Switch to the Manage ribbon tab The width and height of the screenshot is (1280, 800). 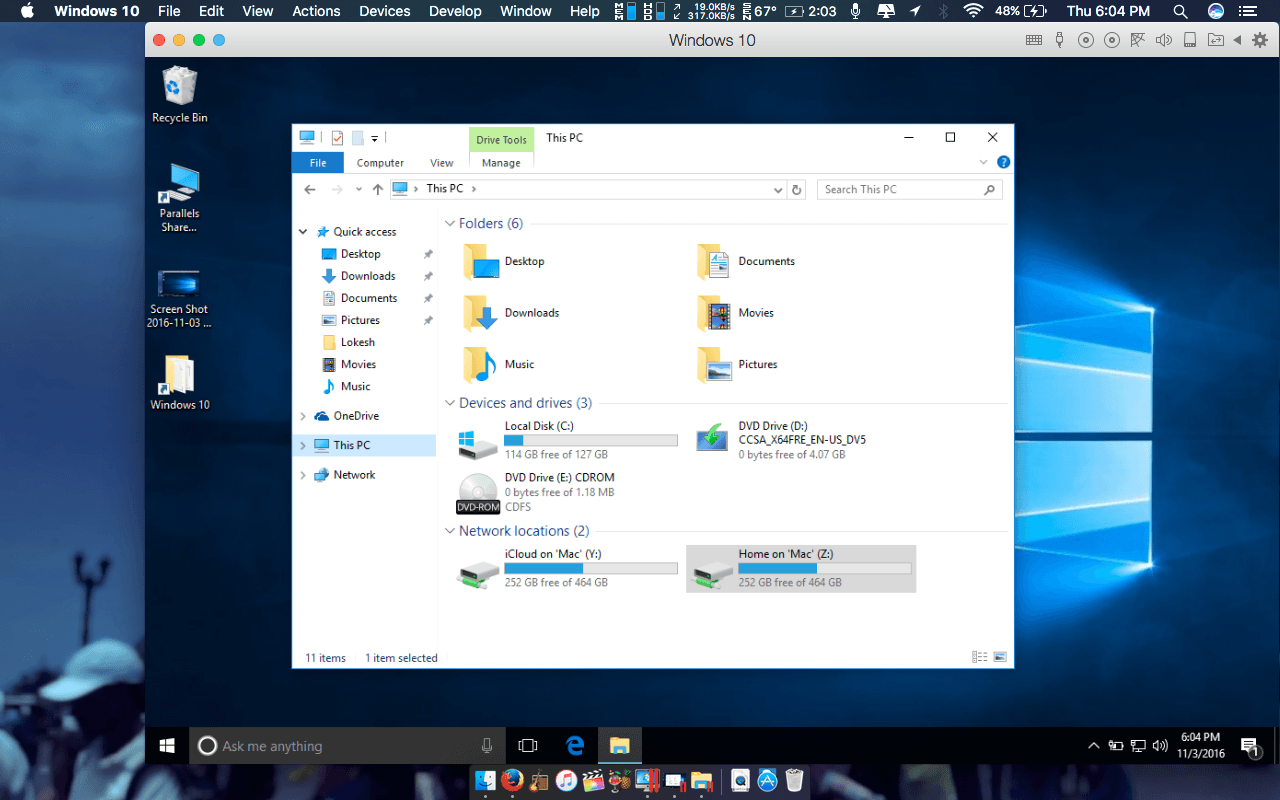coord(501,162)
